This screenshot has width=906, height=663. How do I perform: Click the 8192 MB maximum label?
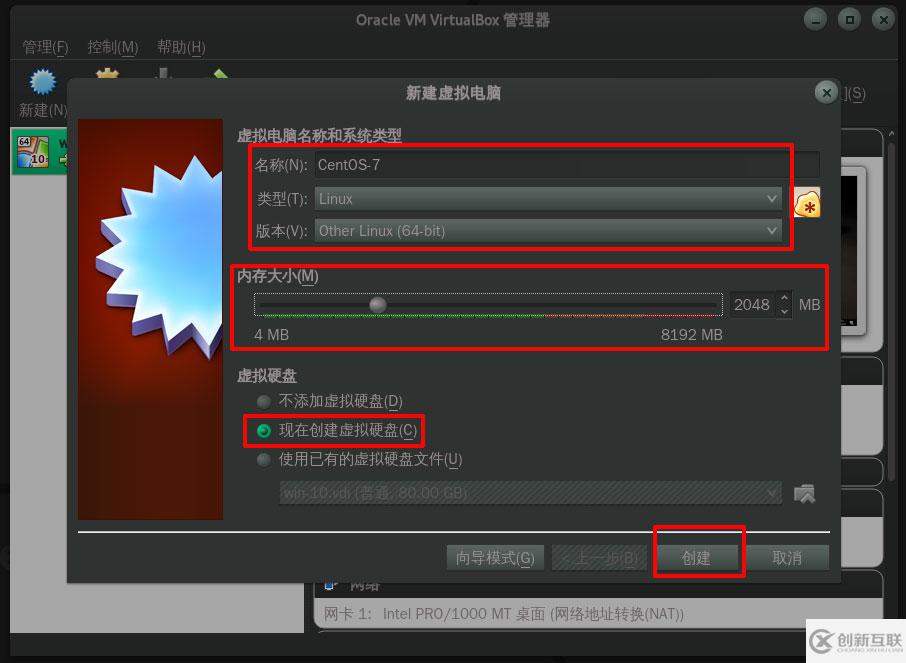pos(692,335)
